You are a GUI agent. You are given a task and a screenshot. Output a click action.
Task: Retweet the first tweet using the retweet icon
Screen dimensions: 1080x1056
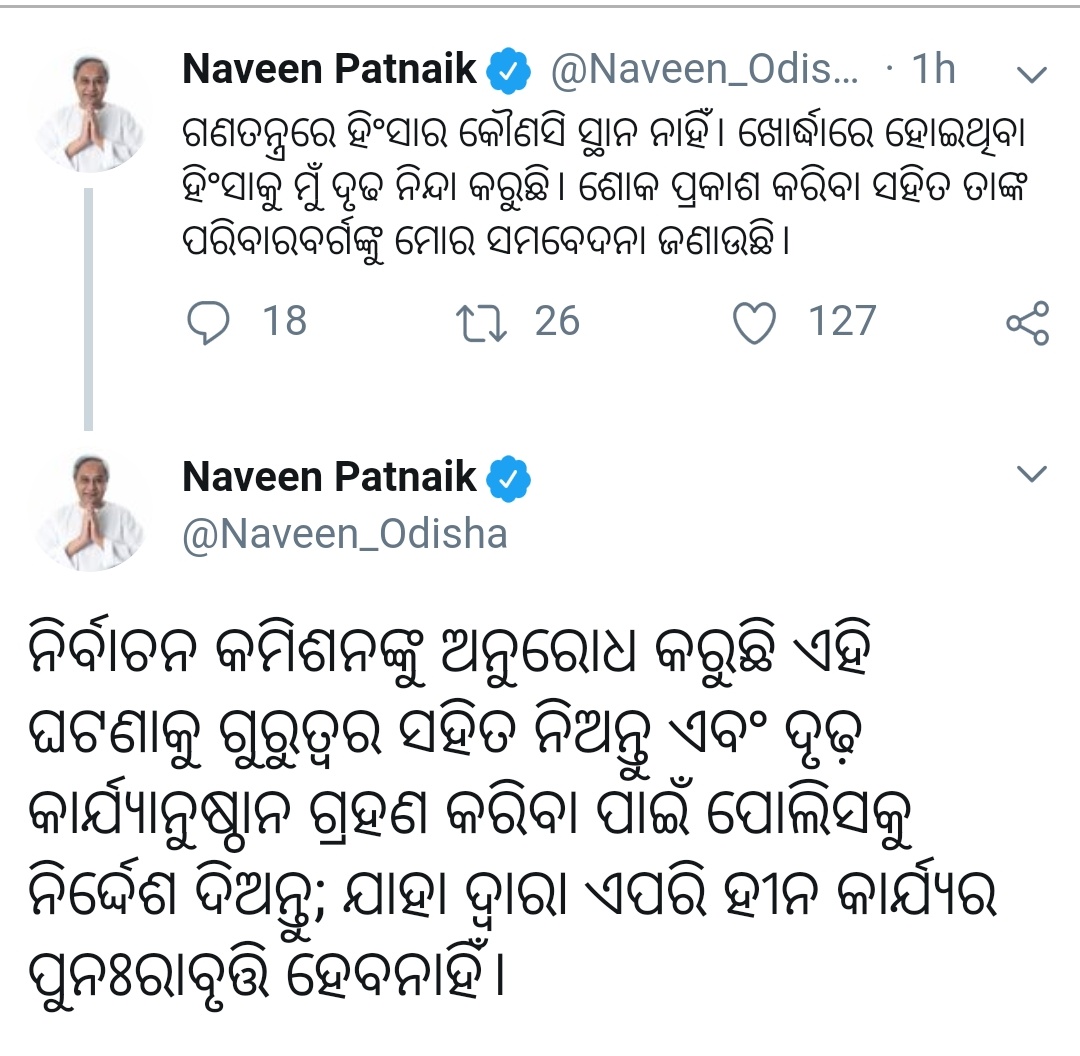point(482,322)
